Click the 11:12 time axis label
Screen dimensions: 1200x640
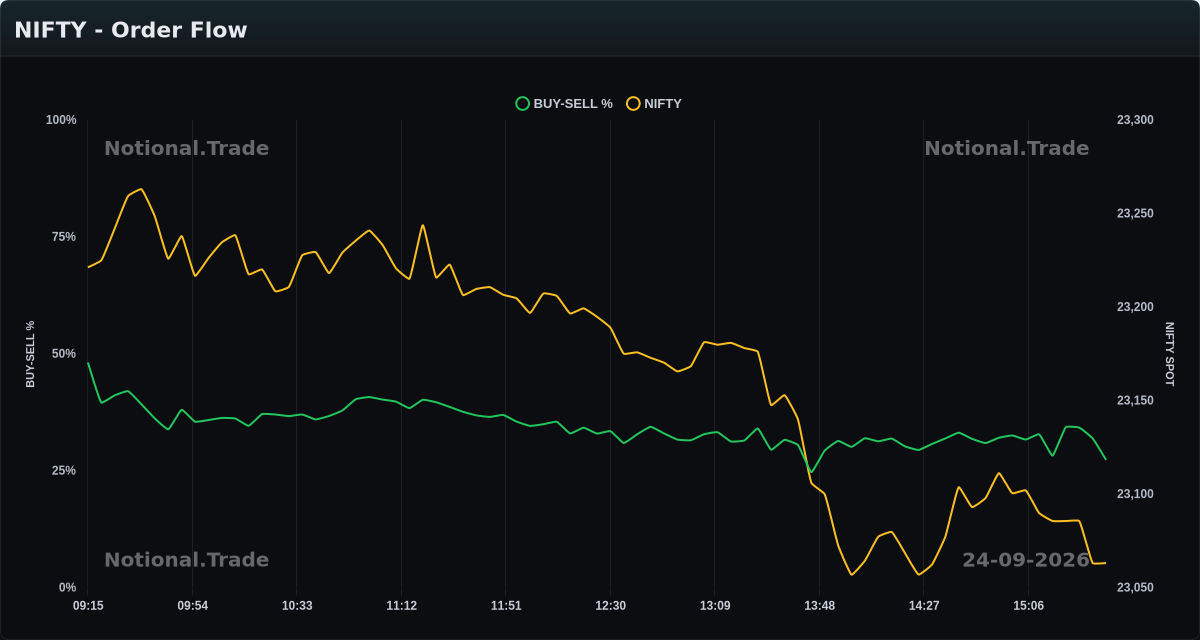pyautogui.click(x=402, y=606)
